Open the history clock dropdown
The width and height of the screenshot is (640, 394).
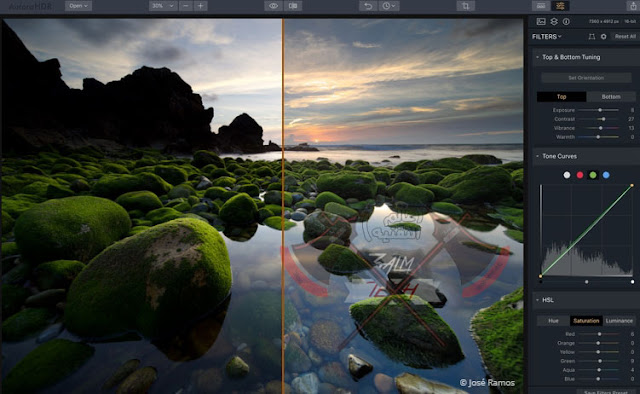[x=388, y=6]
